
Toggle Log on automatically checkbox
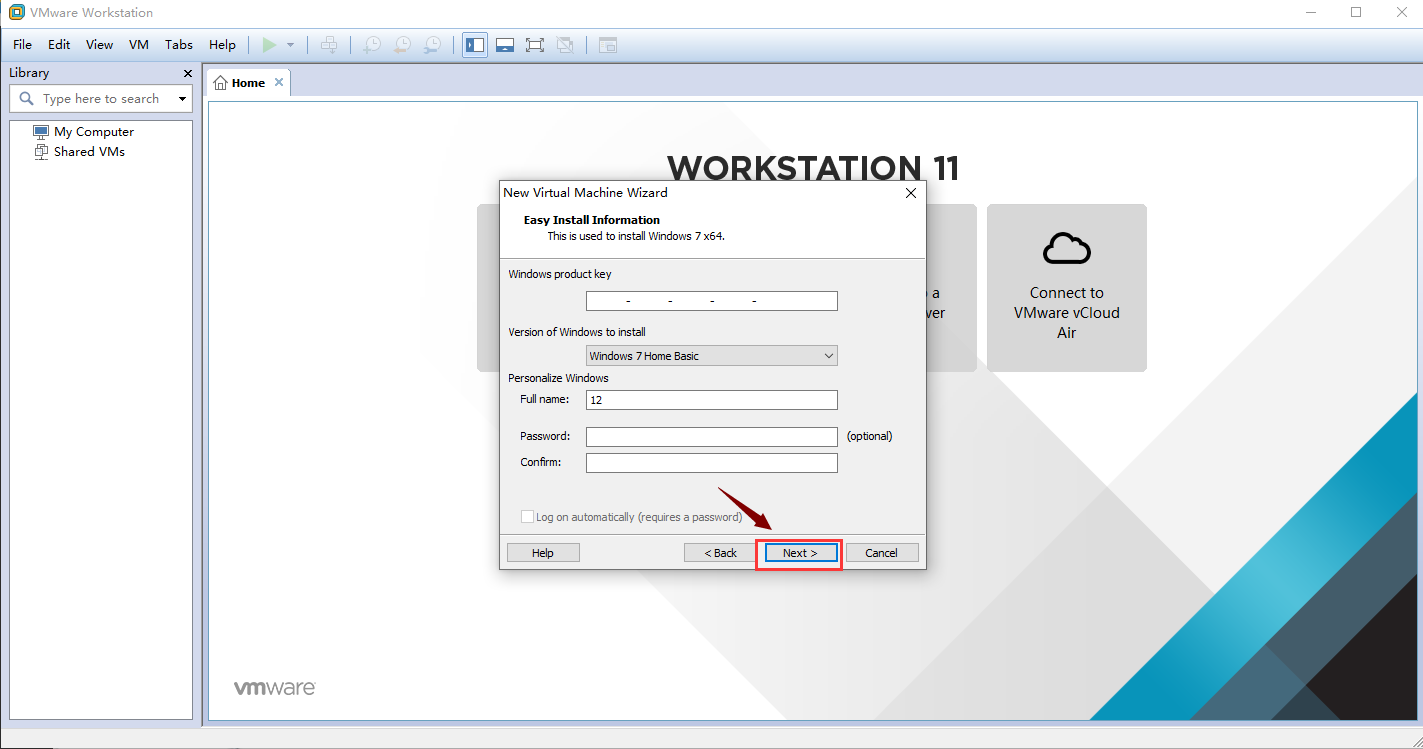pos(528,517)
